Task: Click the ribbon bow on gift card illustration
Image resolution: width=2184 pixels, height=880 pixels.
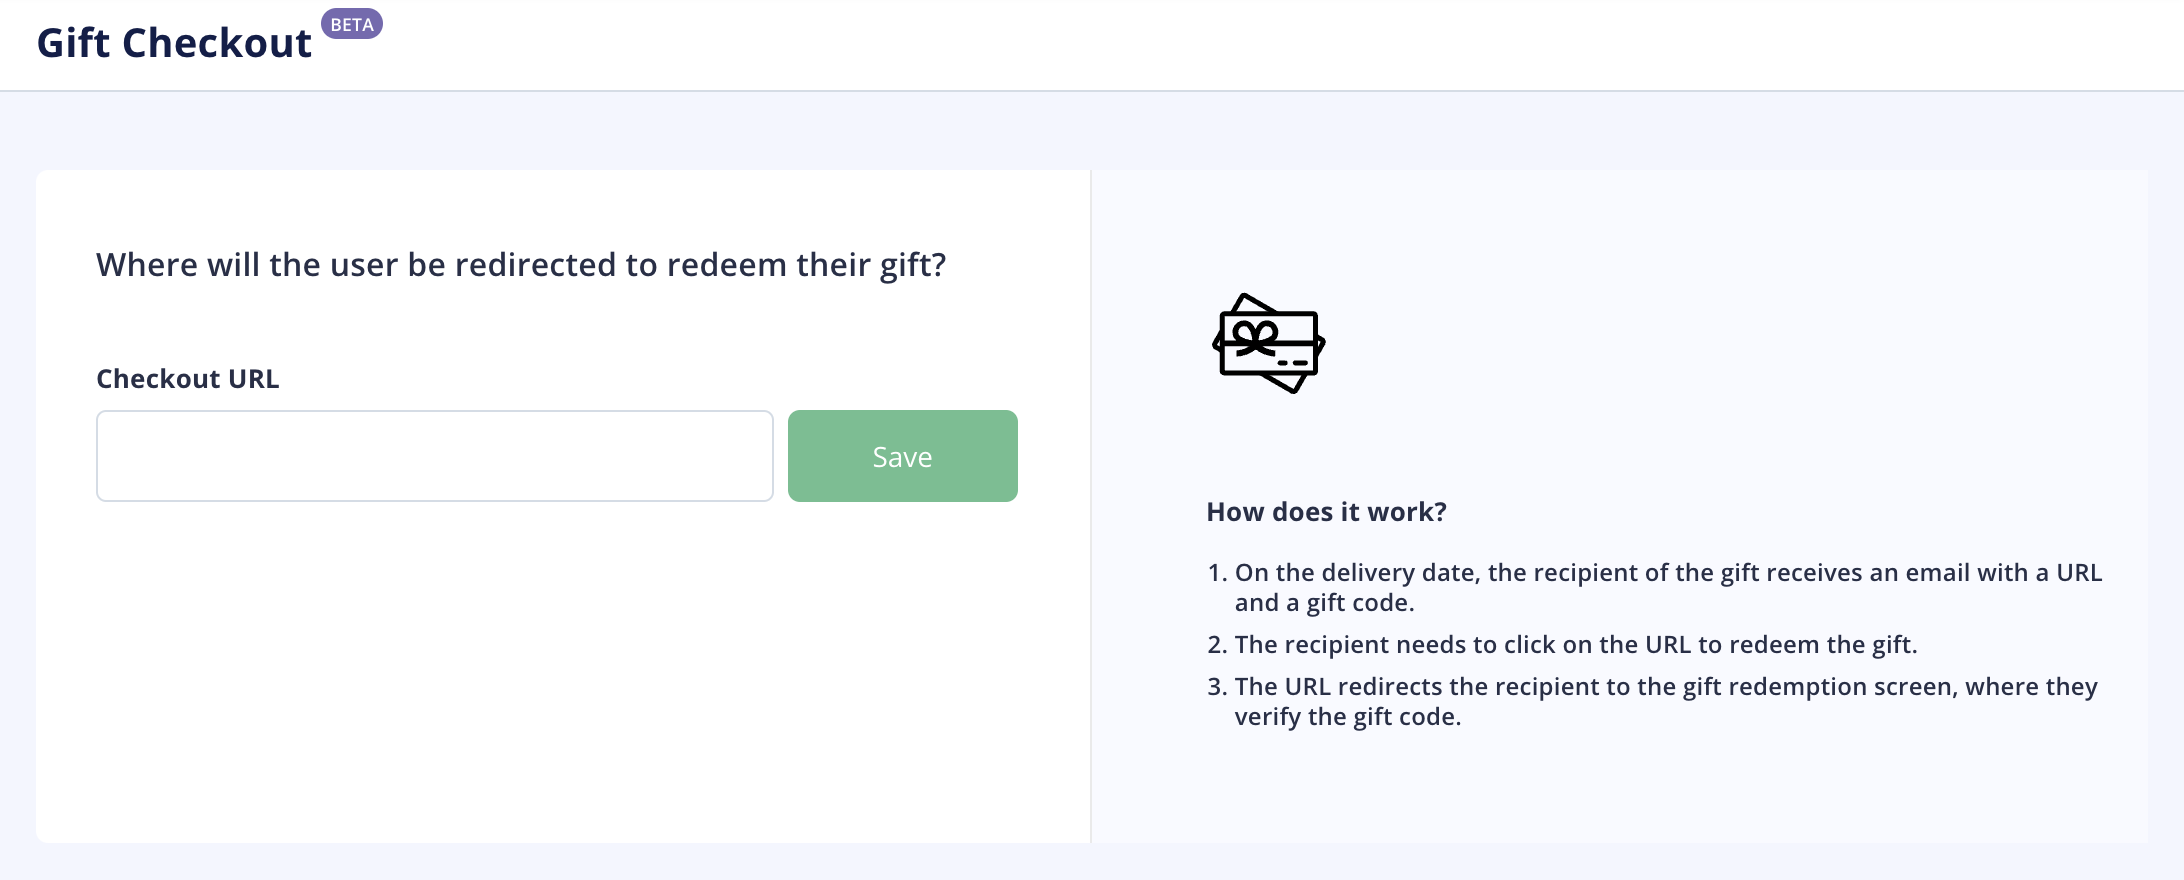Action: pos(1254,338)
